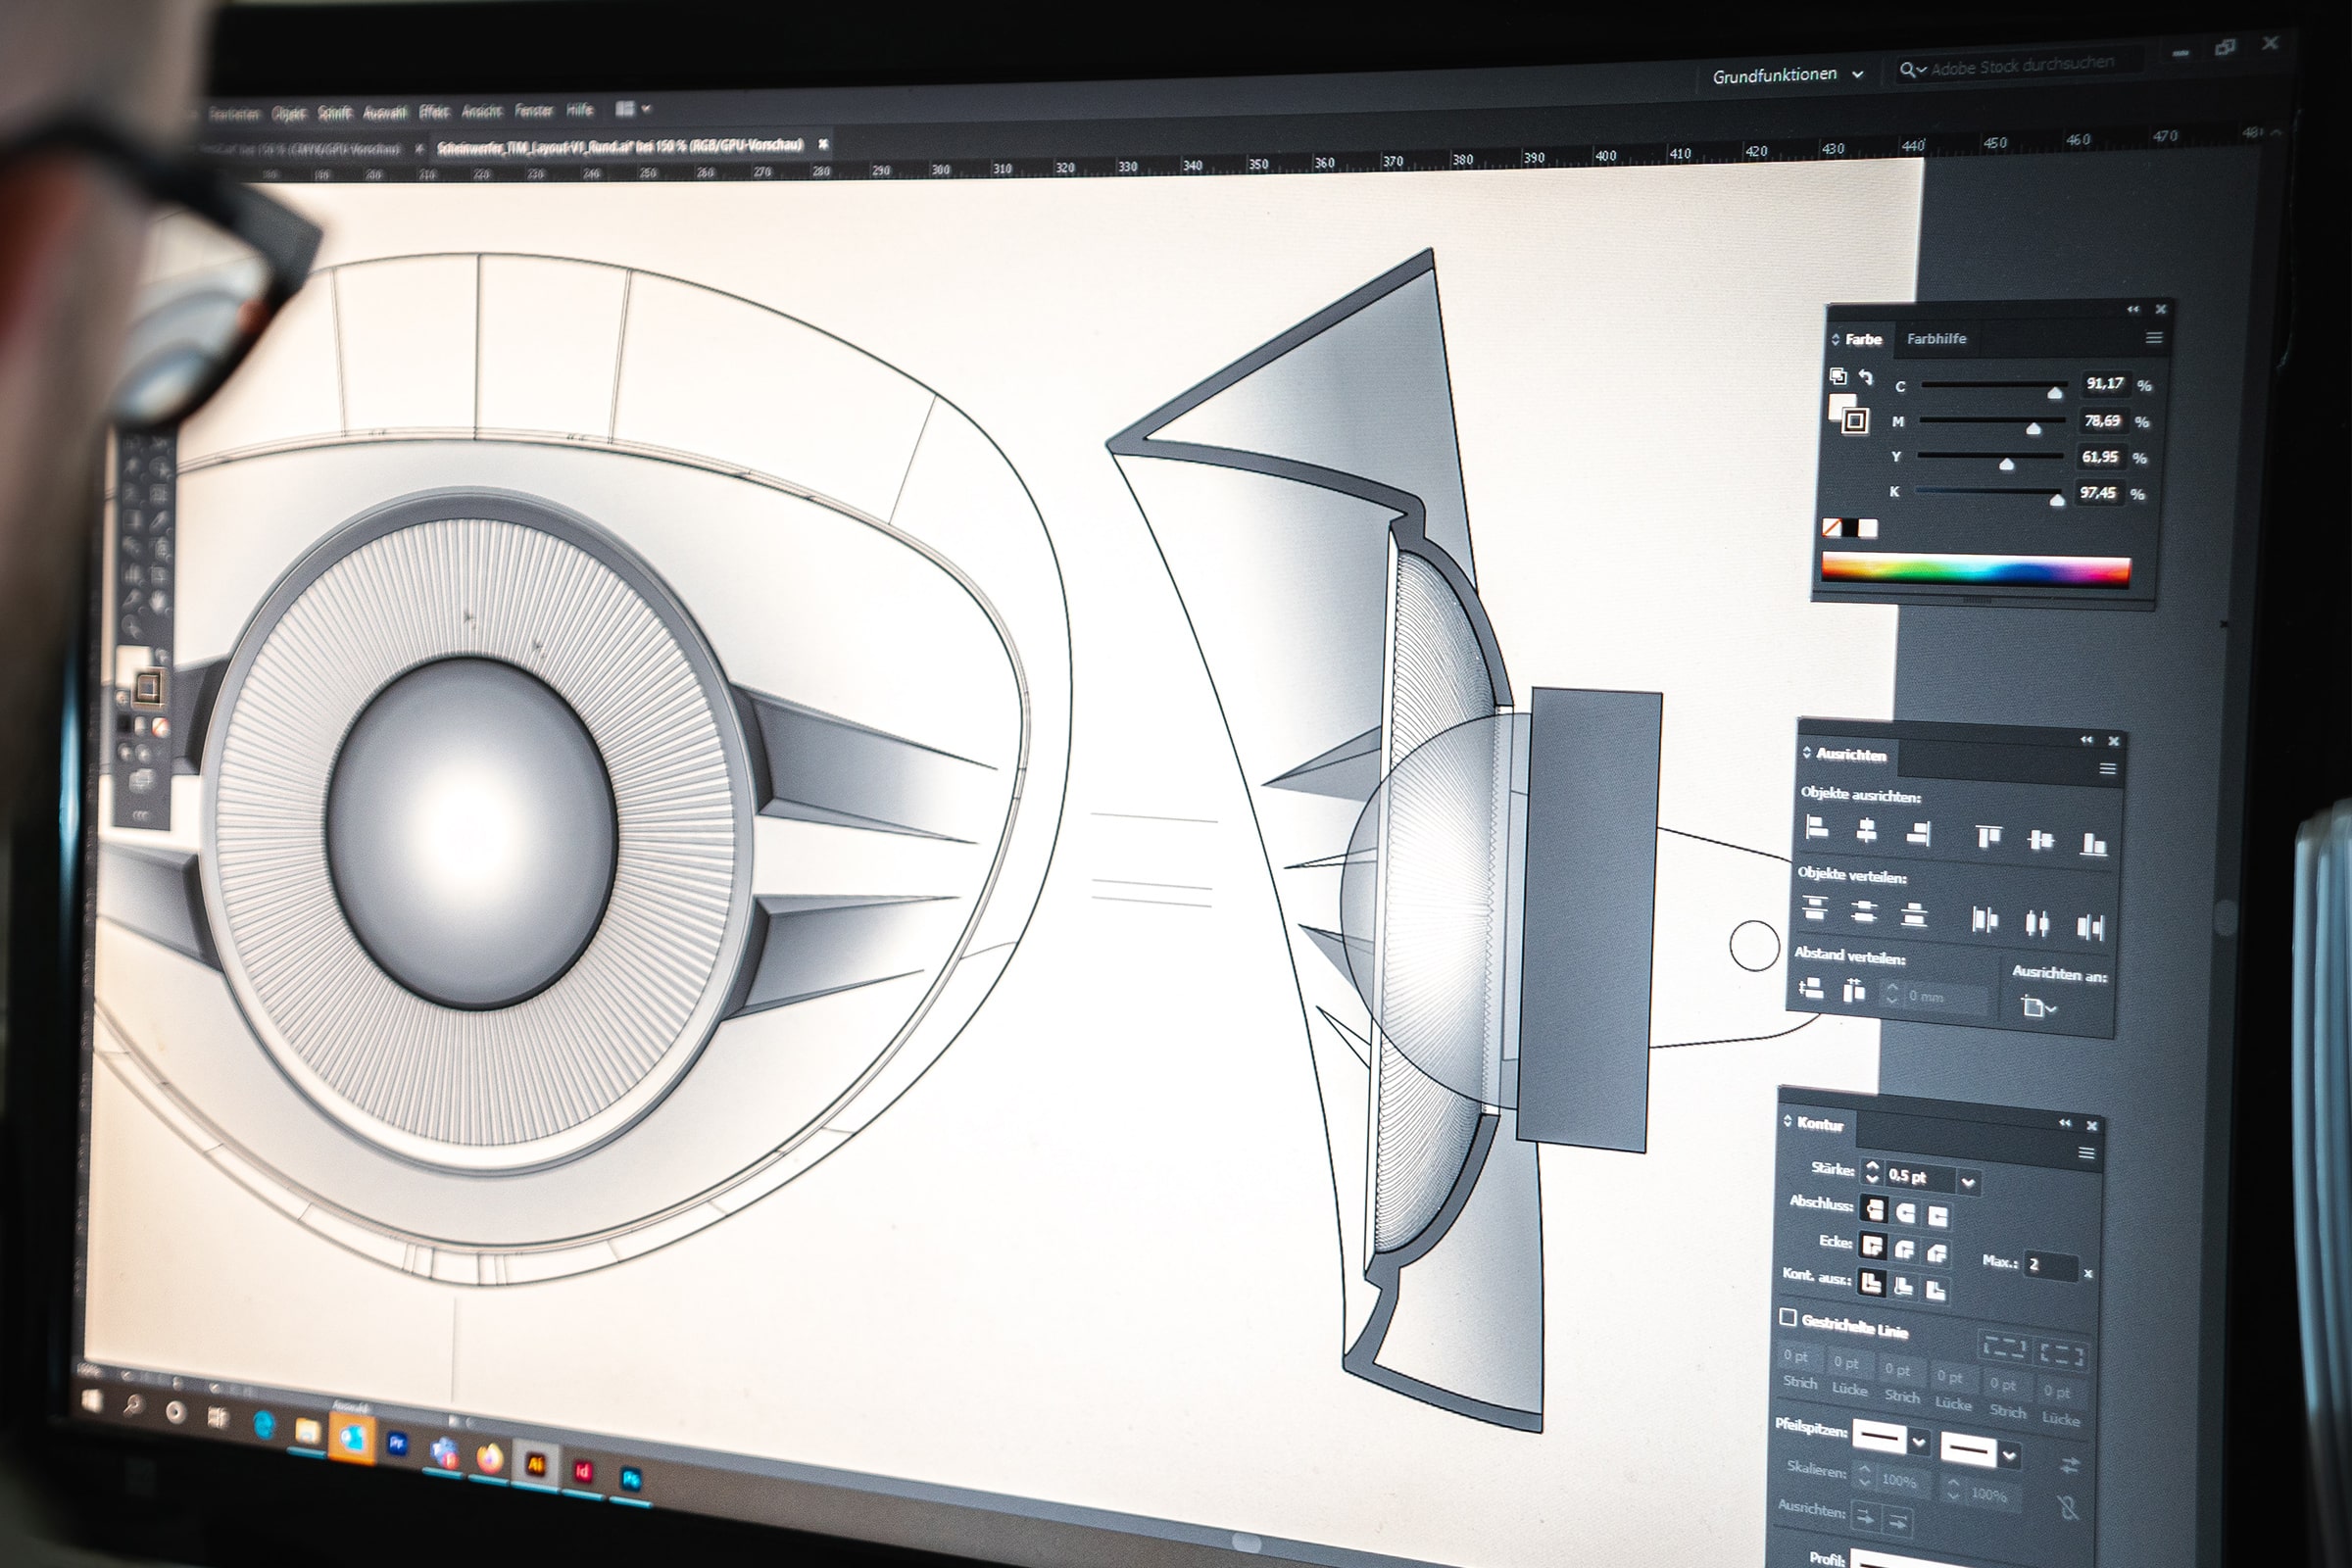2352x1568 pixels.
Task: Align objects to top edge
Action: tap(1988, 836)
